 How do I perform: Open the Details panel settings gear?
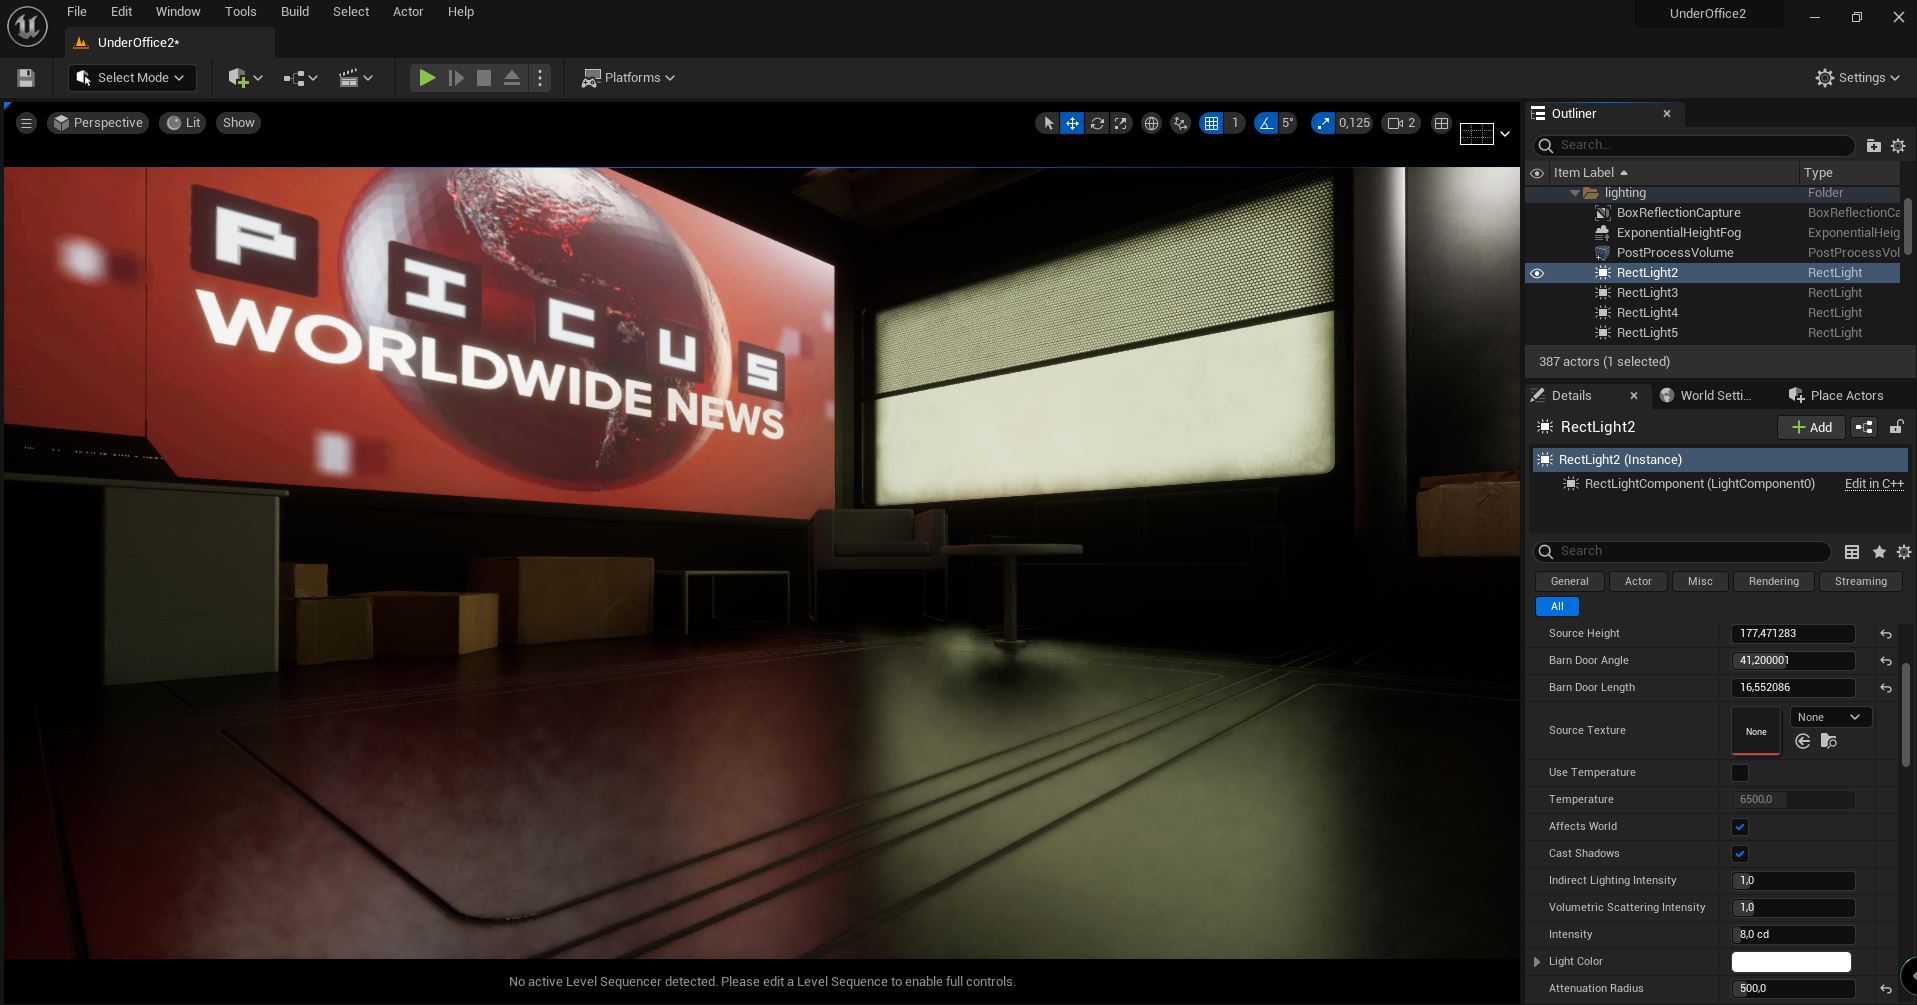pyautogui.click(x=1903, y=552)
